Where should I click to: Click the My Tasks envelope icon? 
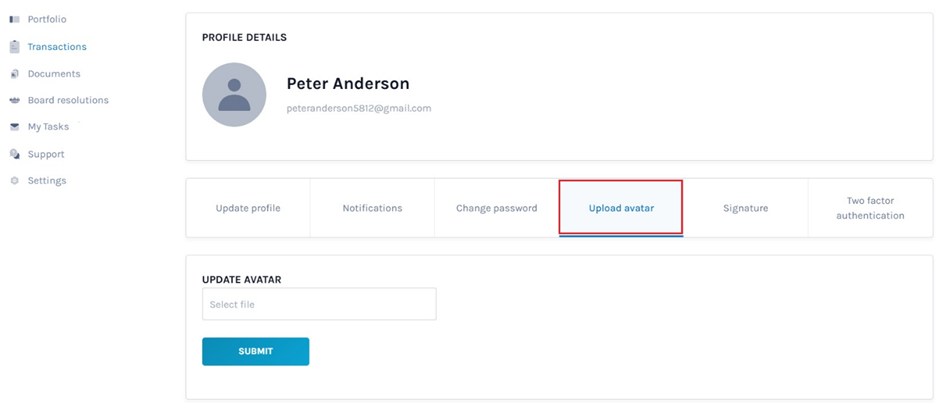click(x=15, y=127)
